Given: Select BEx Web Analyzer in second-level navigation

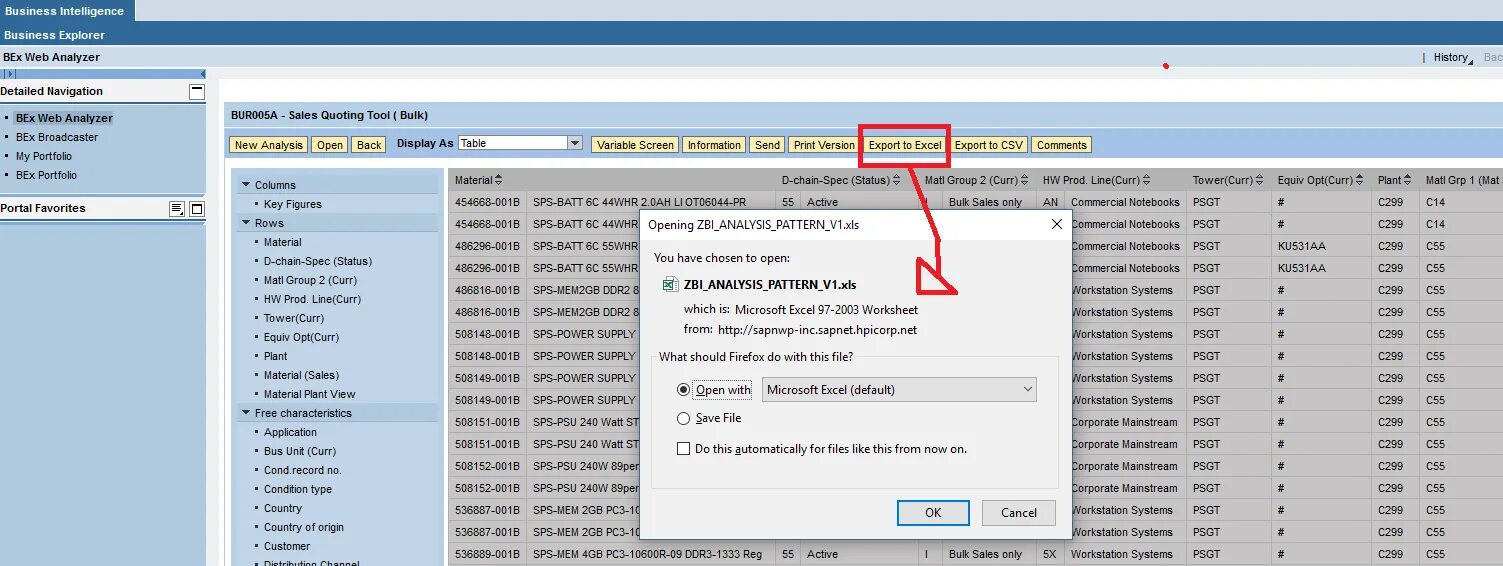Looking at the screenshot, I should (52, 57).
